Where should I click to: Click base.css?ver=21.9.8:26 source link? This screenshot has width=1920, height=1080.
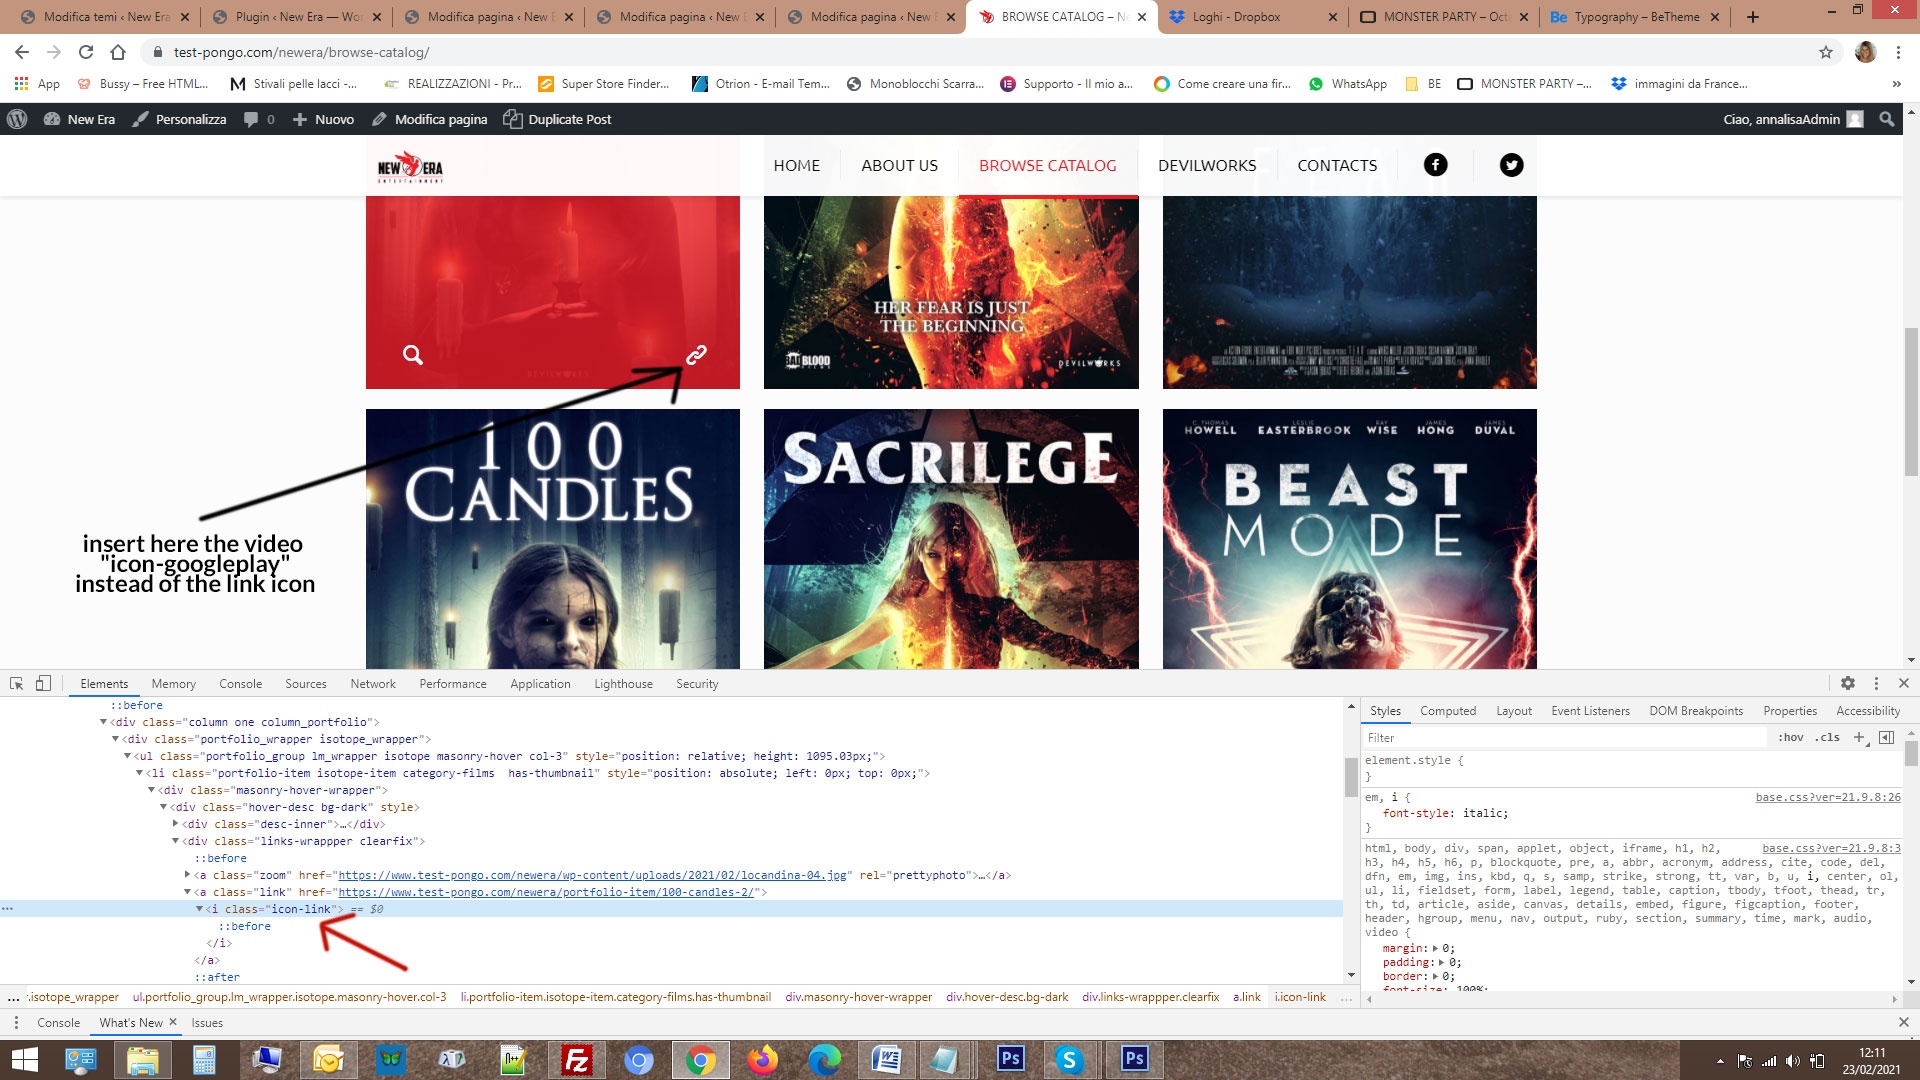[1828, 797]
